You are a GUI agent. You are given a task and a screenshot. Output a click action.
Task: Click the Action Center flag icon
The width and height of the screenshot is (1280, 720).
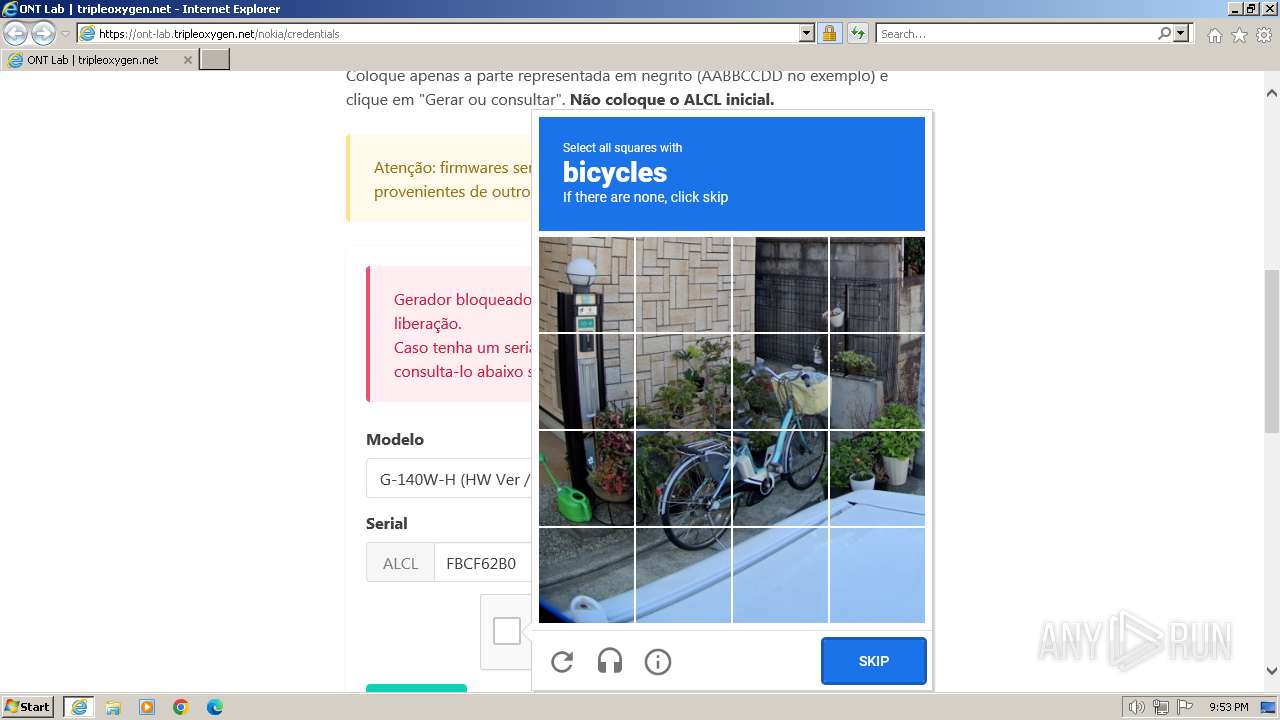tap(1184, 707)
